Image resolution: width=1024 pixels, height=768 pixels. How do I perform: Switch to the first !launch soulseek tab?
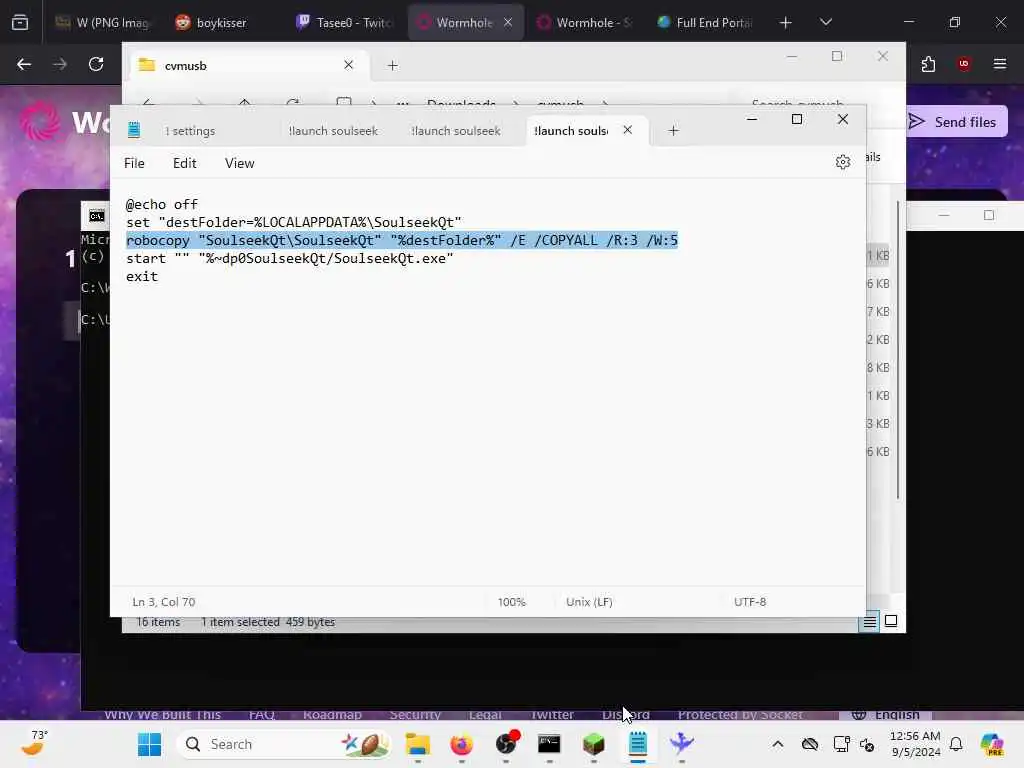333,131
